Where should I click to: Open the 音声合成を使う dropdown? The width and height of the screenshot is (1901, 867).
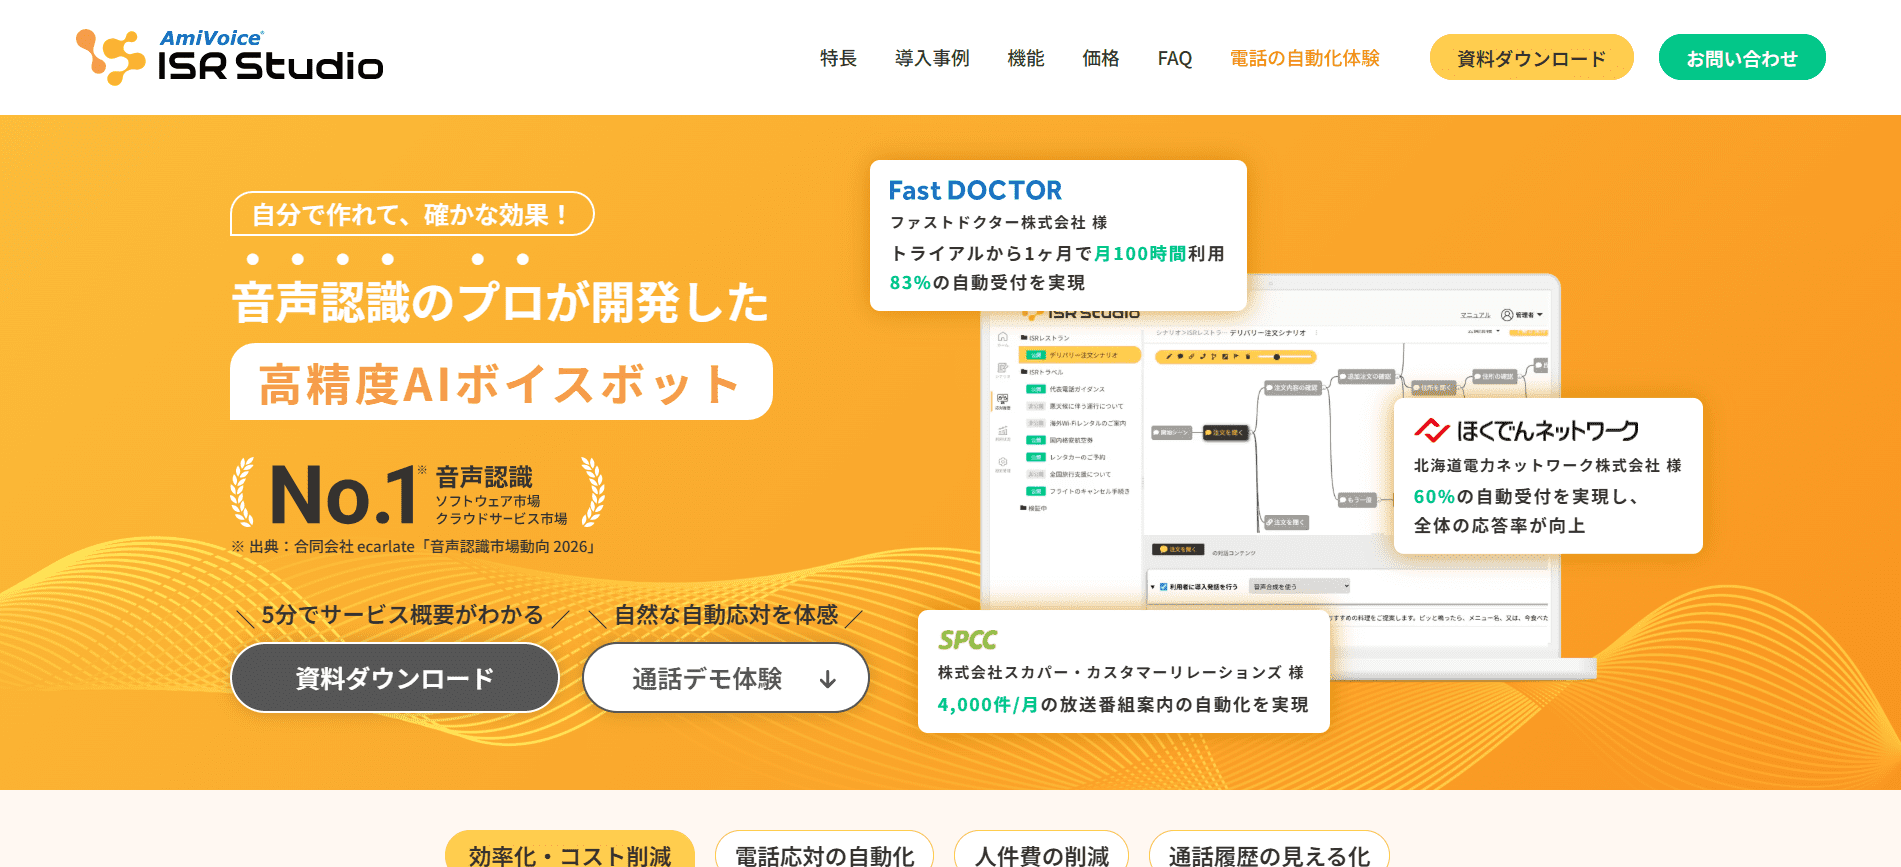(1301, 587)
